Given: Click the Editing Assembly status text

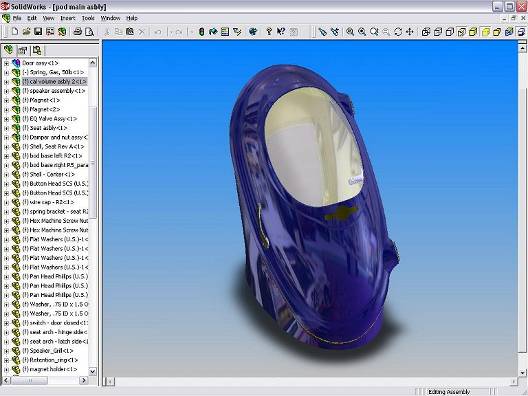Looking at the screenshot, I should [449, 392].
